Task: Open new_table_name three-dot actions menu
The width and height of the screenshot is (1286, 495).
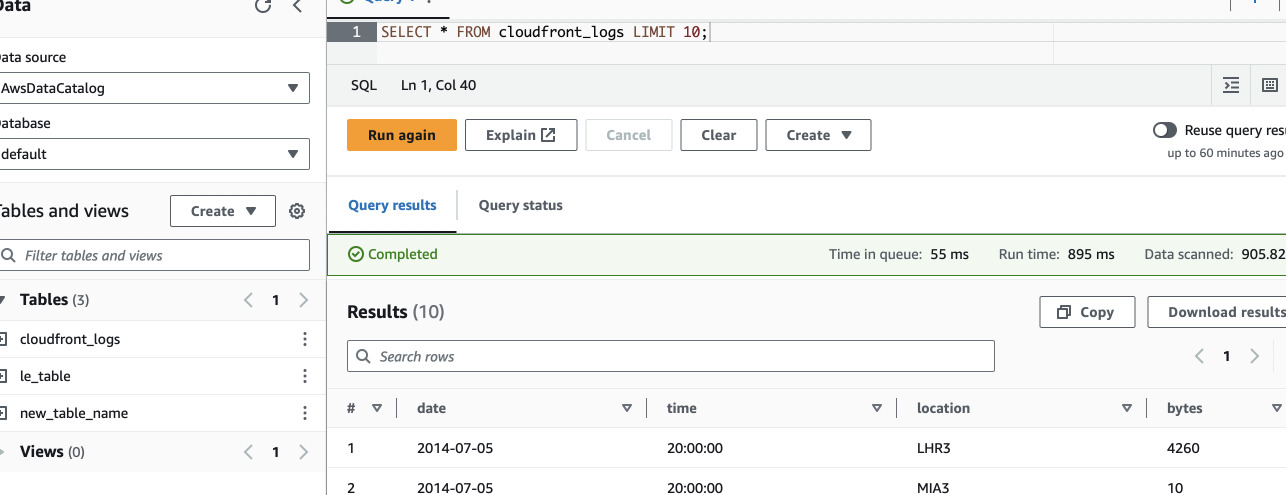Action: (305, 413)
